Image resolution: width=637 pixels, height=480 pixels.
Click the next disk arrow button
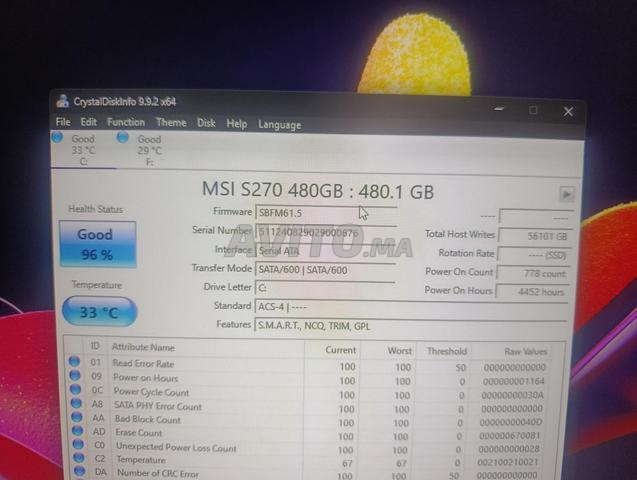[x=566, y=194]
